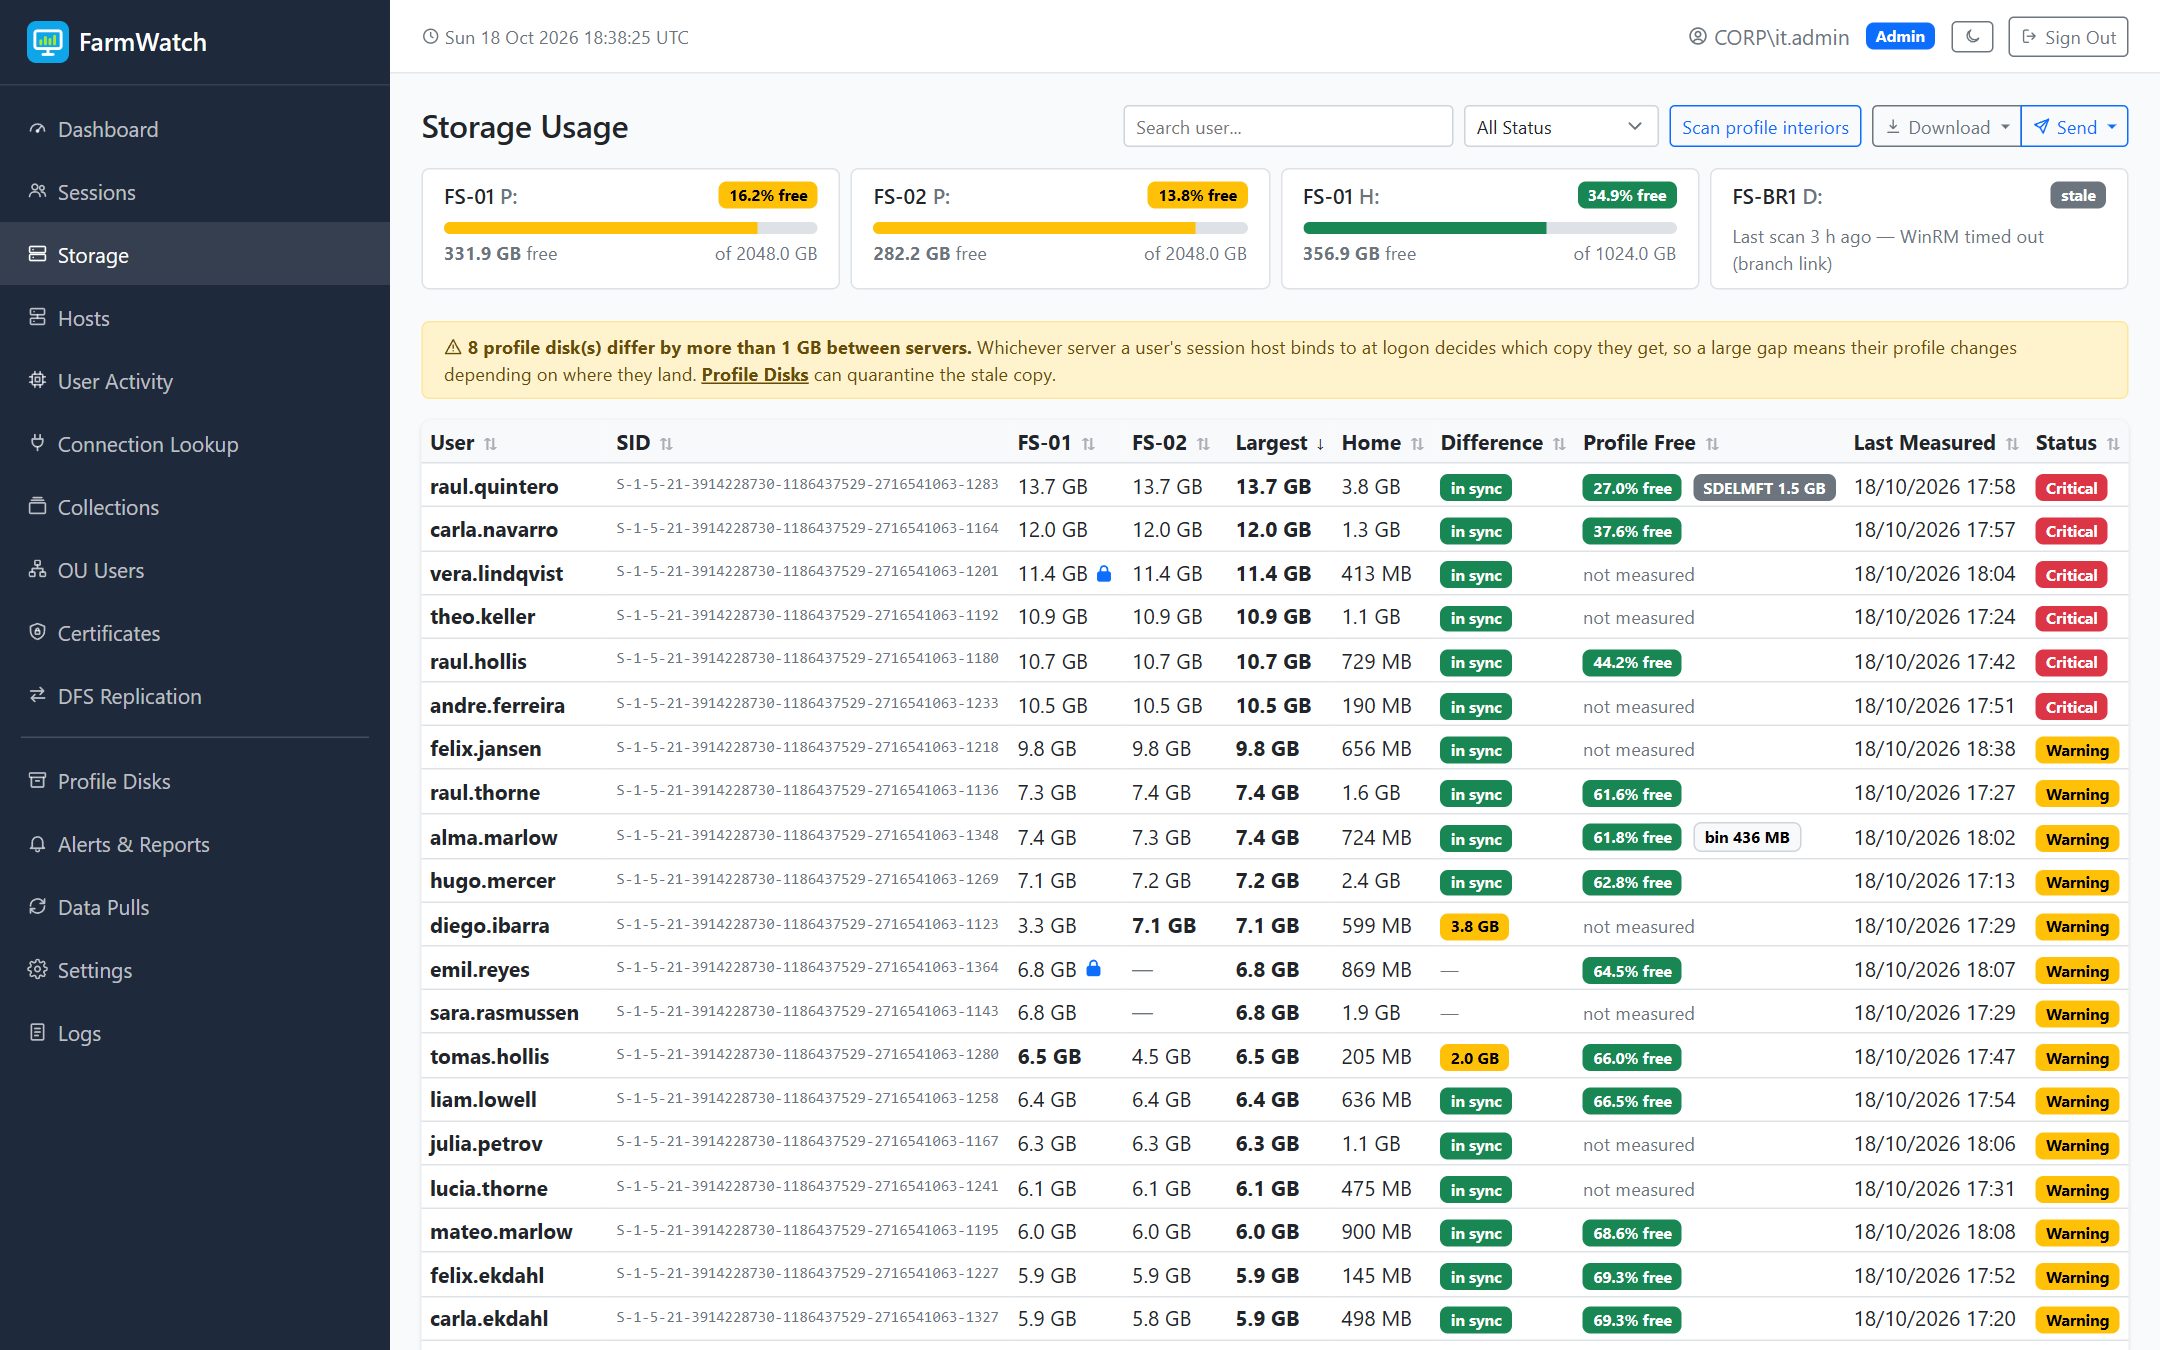This screenshot has height=1350, width=2160.
Task: Click the Connection Lookup plug icon
Action: click(x=37, y=444)
